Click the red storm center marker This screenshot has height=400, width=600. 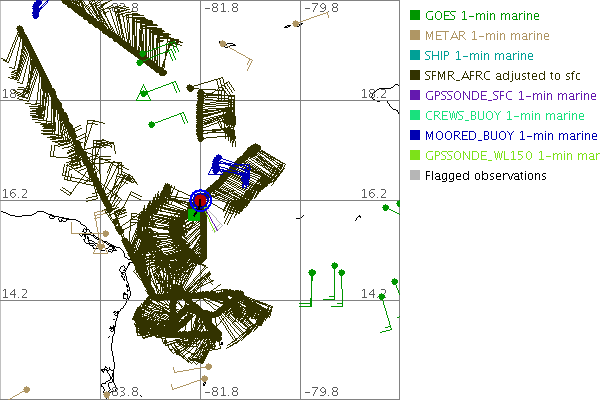(x=201, y=201)
